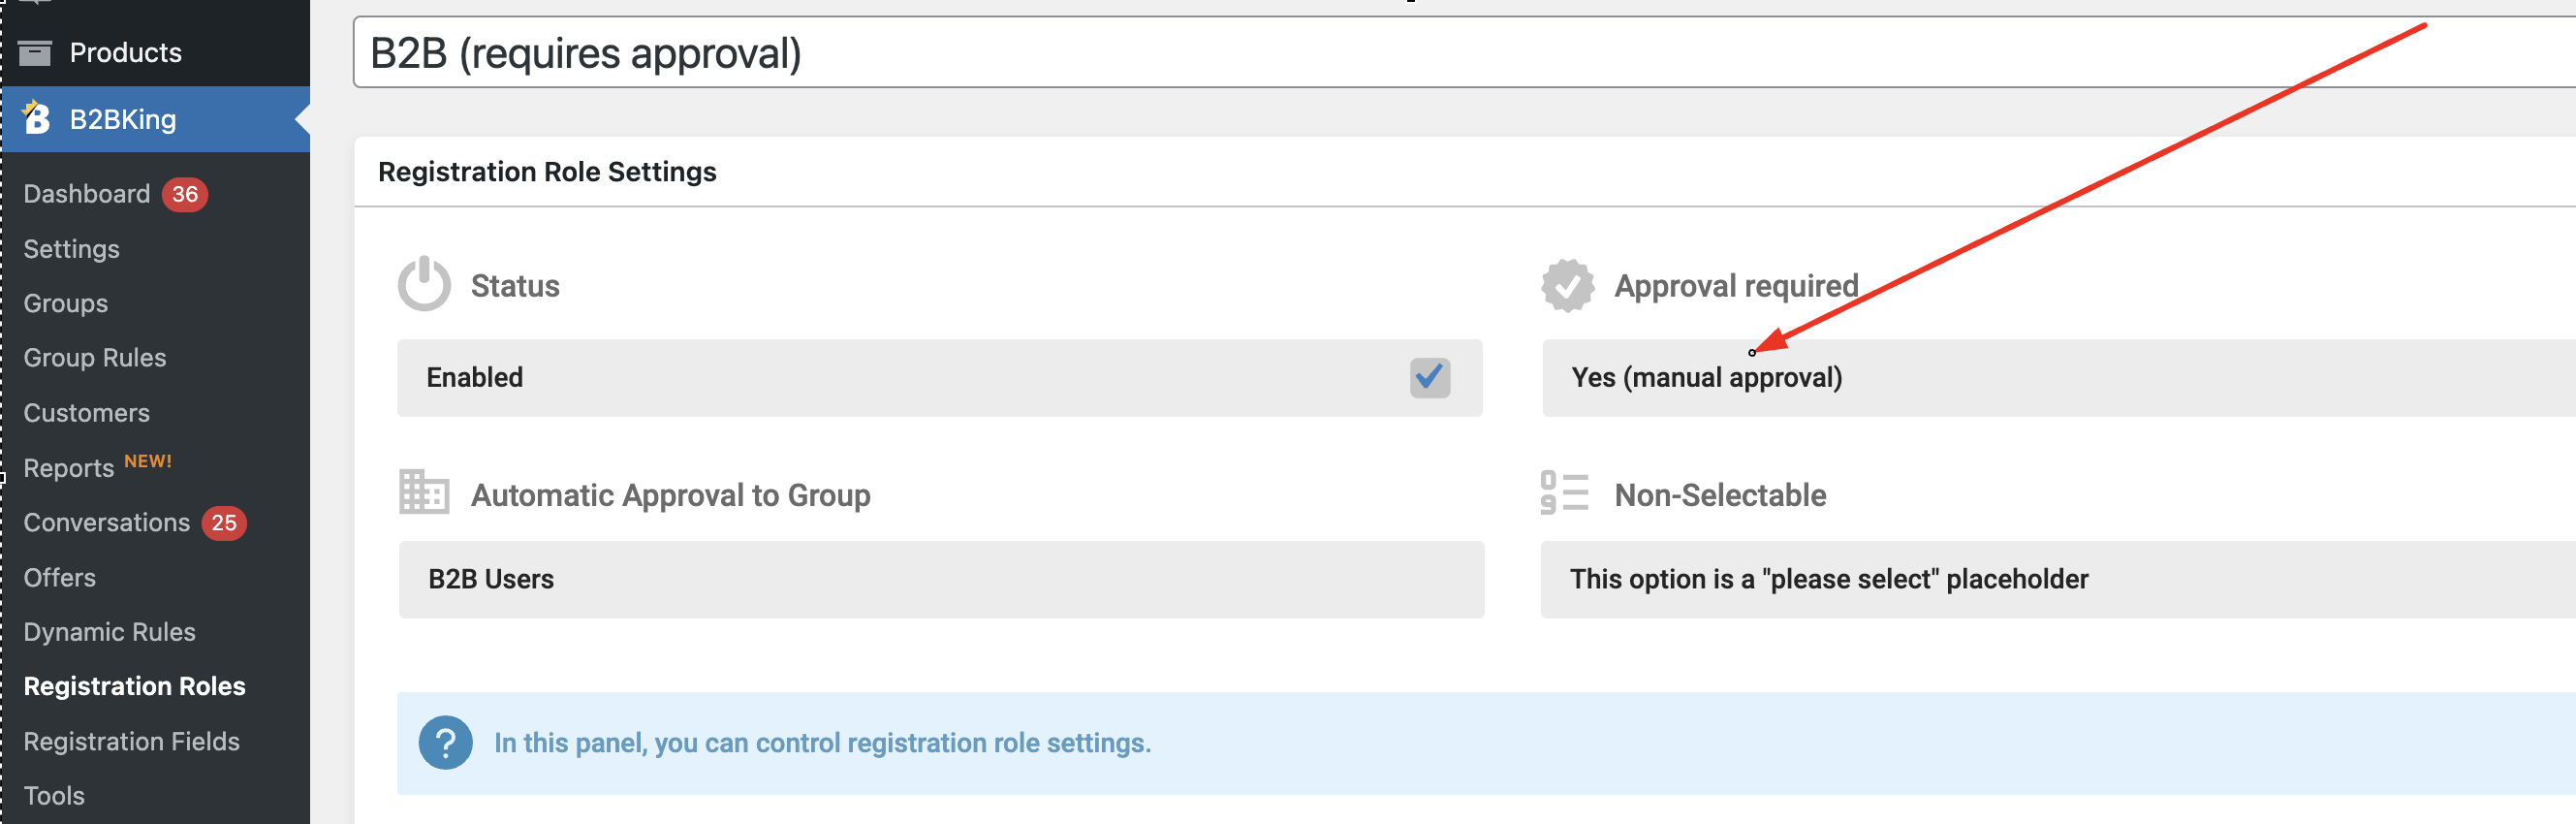Open the Customers page
The width and height of the screenshot is (2576, 824).
click(x=87, y=412)
